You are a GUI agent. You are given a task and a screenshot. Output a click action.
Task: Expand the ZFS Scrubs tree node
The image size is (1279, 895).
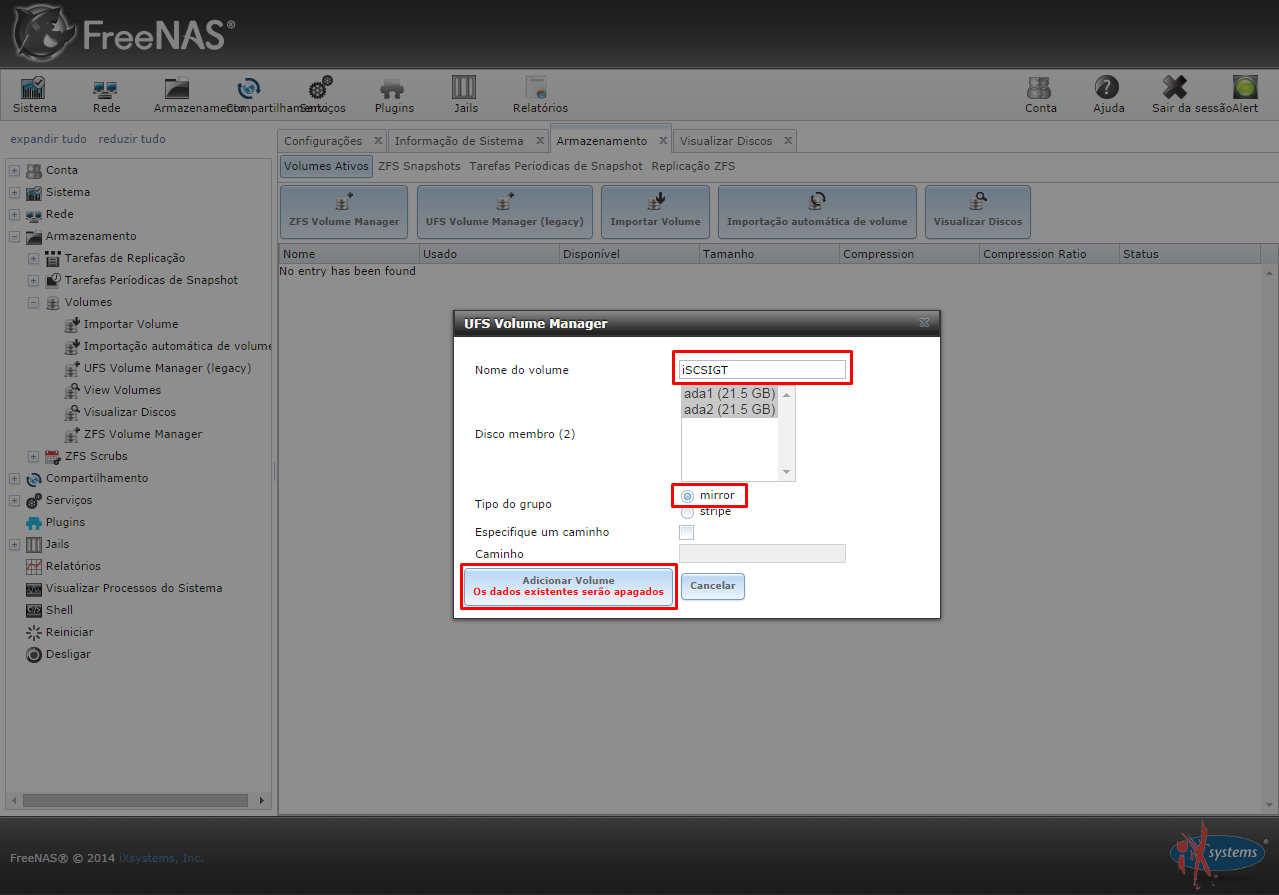pyautogui.click(x=34, y=456)
